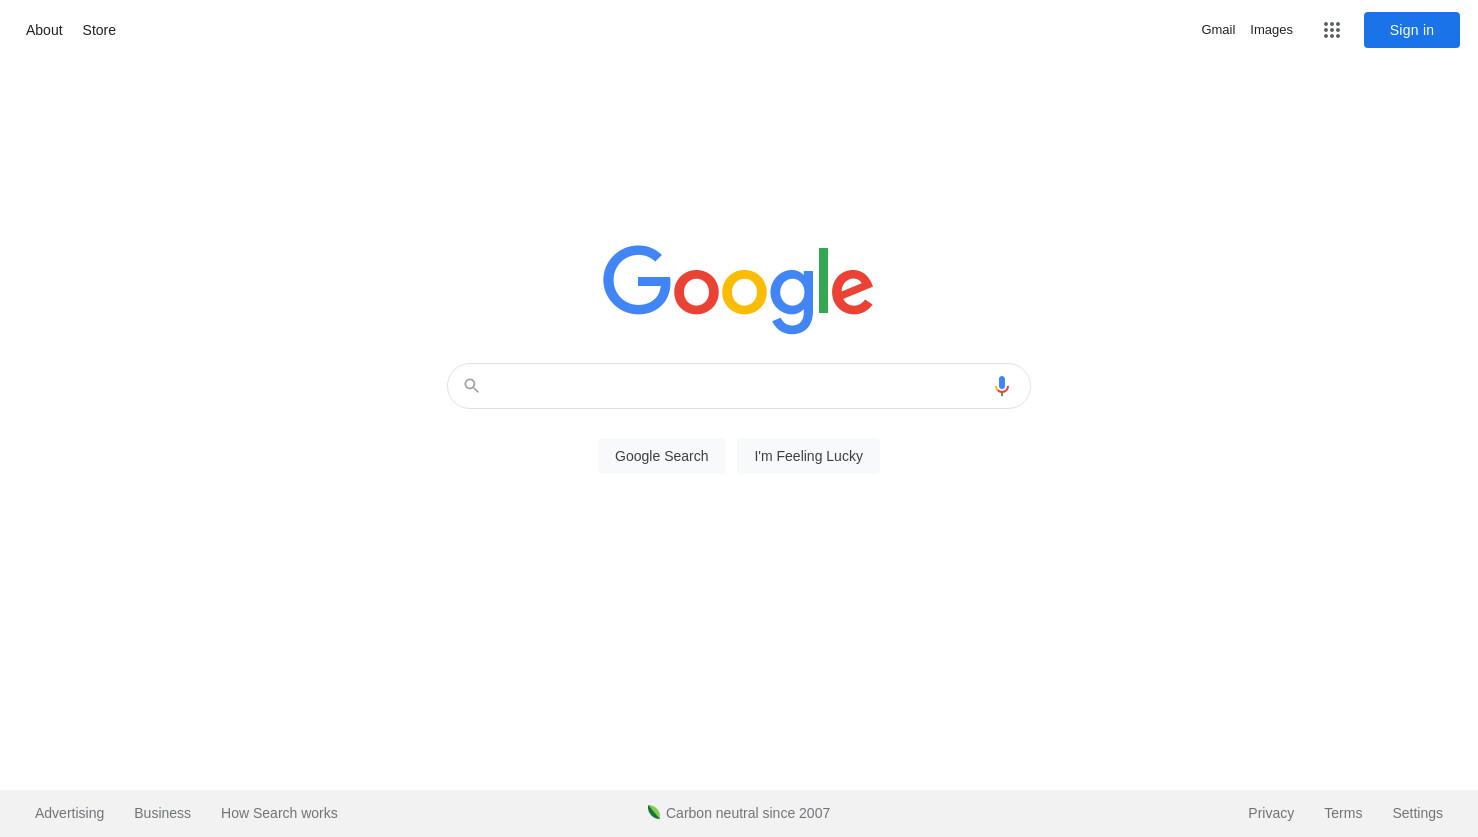Click the I'm Feeling Lucky button
This screenshot has height=837, width=1478.
[x=808, y=456]
